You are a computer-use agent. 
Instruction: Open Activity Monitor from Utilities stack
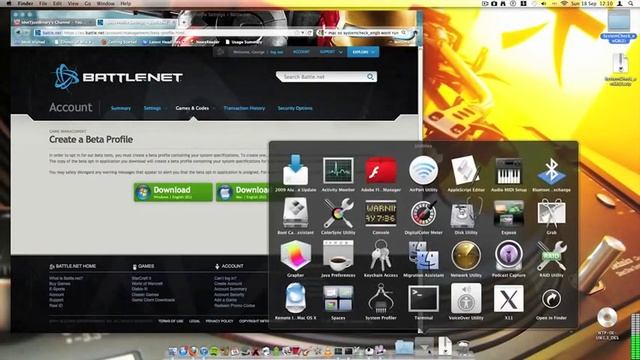point(338,171)
